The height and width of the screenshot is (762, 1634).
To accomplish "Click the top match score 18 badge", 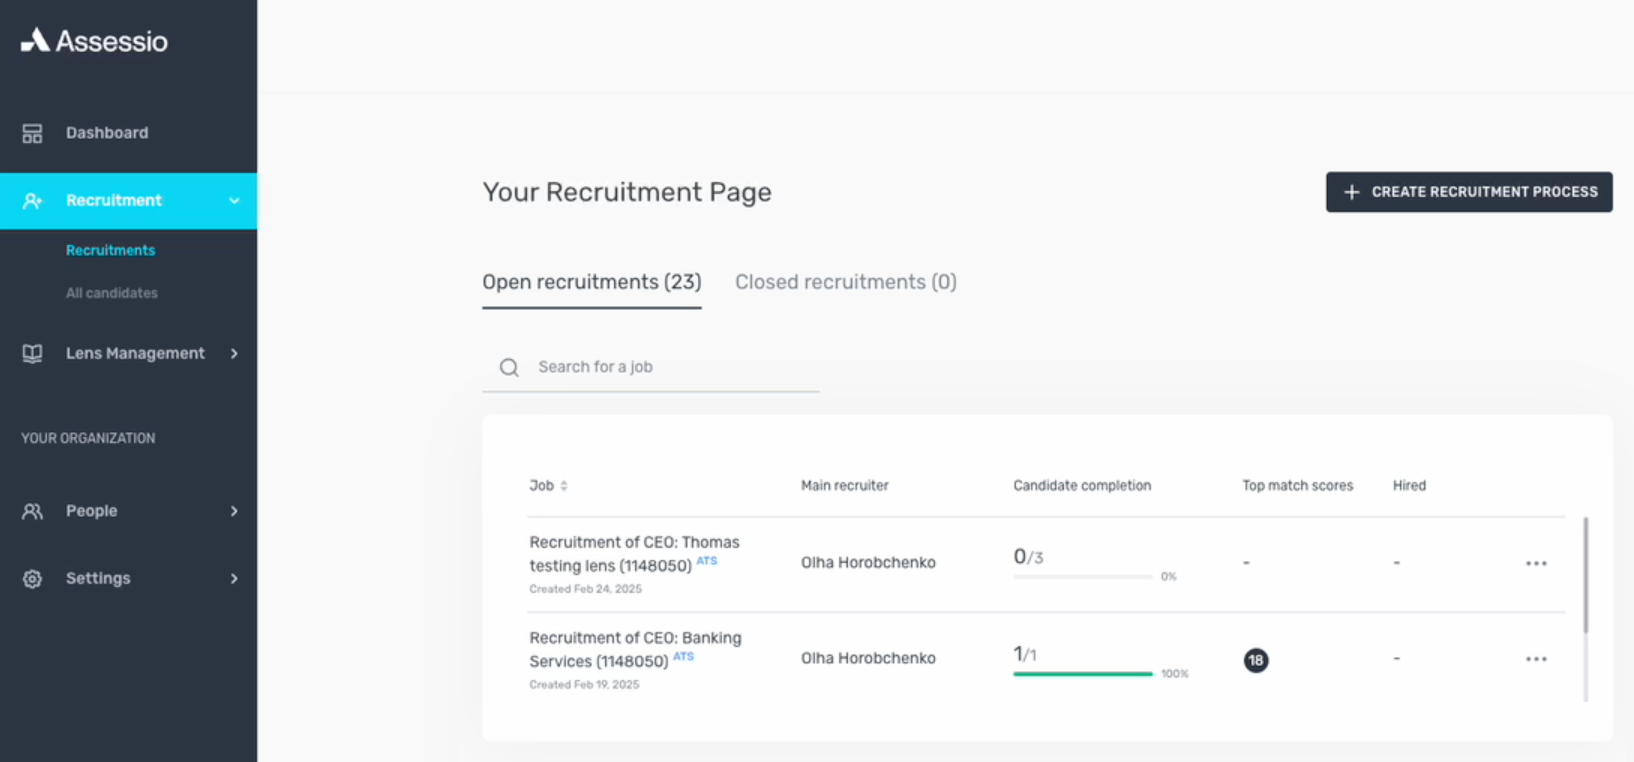I will [x=1256, y=660].
